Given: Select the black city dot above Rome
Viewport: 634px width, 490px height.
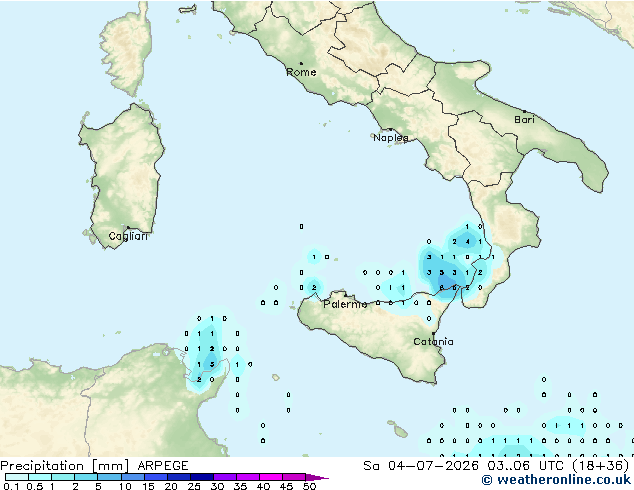Looking at the screenshot, I should [x=301, y=63].
